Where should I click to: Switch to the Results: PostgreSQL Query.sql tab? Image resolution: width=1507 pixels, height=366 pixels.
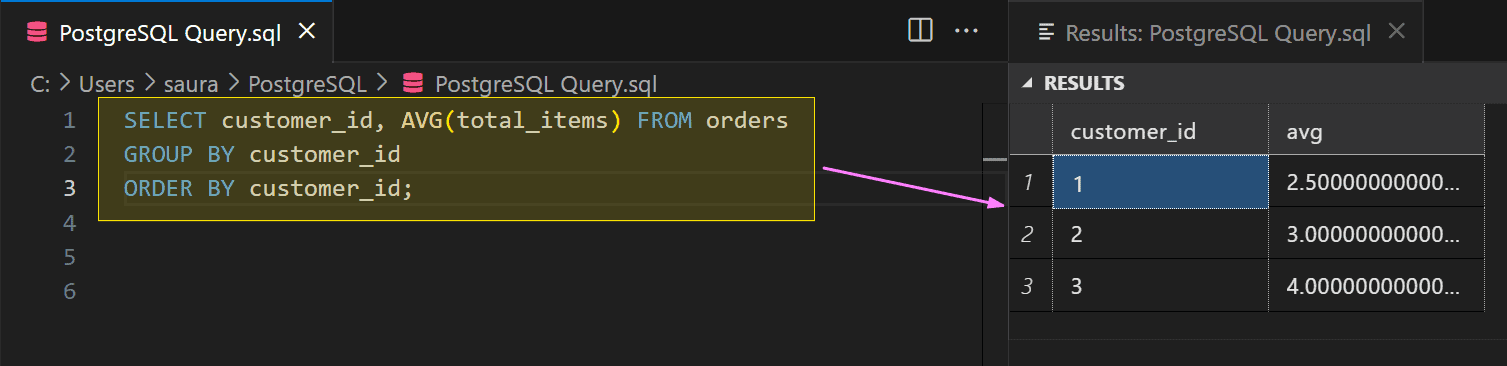(x=1217, y=32)
